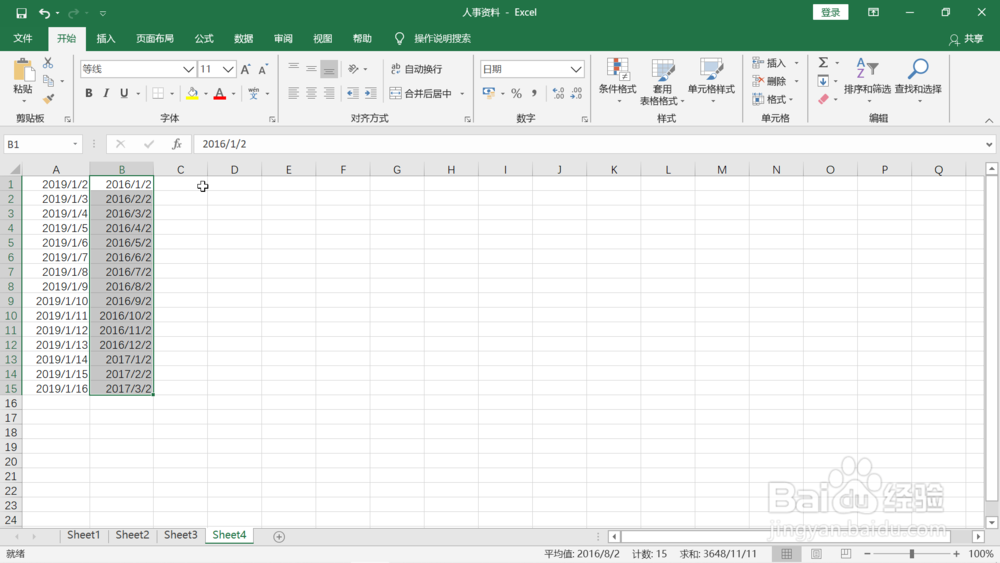Select column C header

pyautogui.click(x=180, y=170)
